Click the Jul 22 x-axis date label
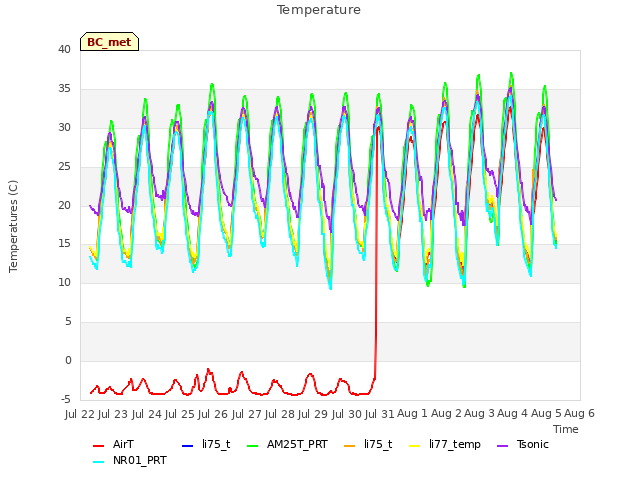 80,414
